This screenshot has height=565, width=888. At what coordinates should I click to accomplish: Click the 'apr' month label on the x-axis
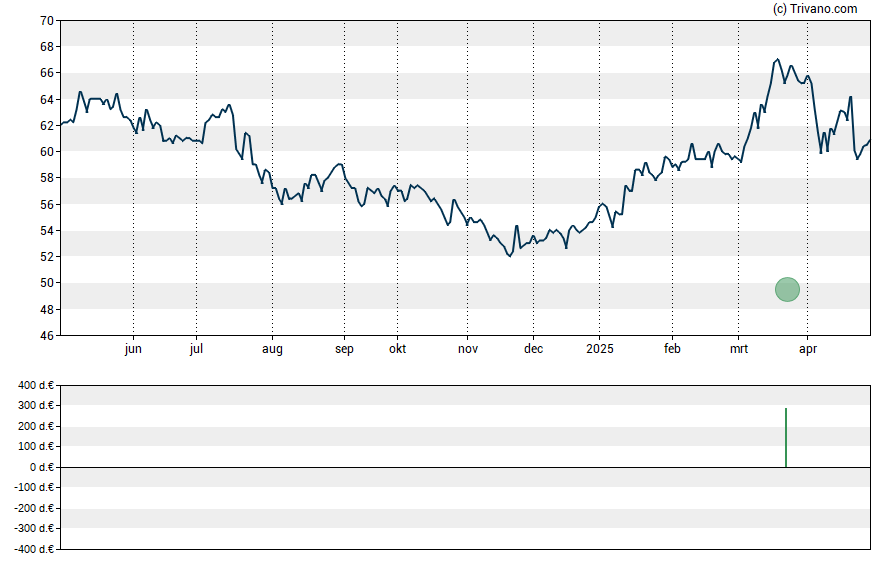click(808, 349)
